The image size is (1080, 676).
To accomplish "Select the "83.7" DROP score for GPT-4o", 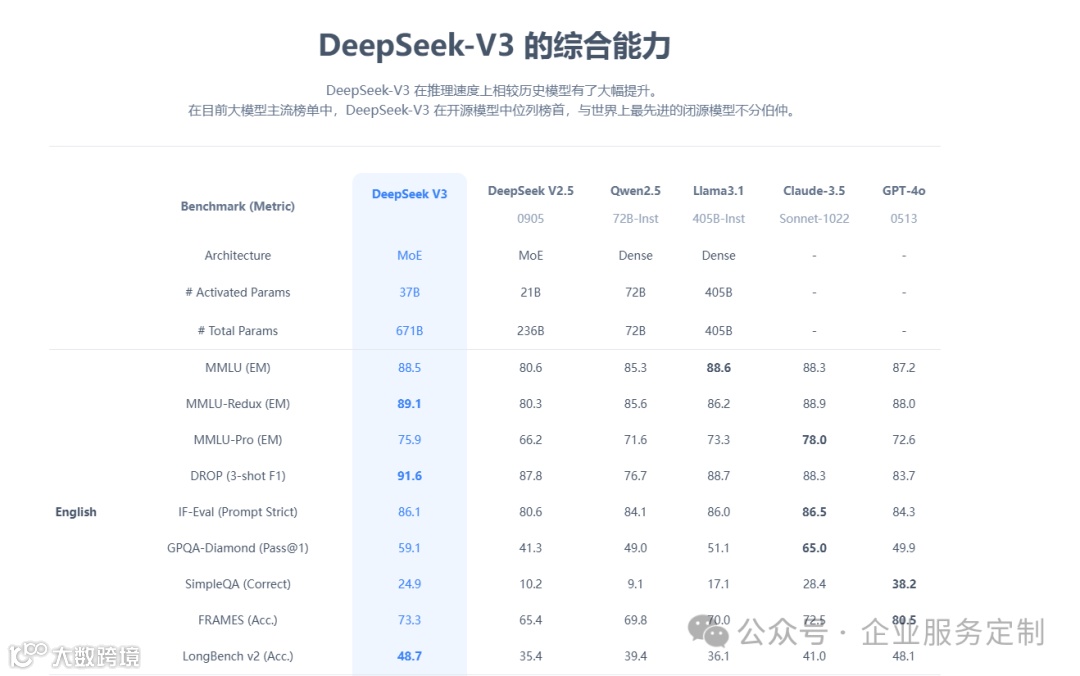I will click(x=904, y=476).
